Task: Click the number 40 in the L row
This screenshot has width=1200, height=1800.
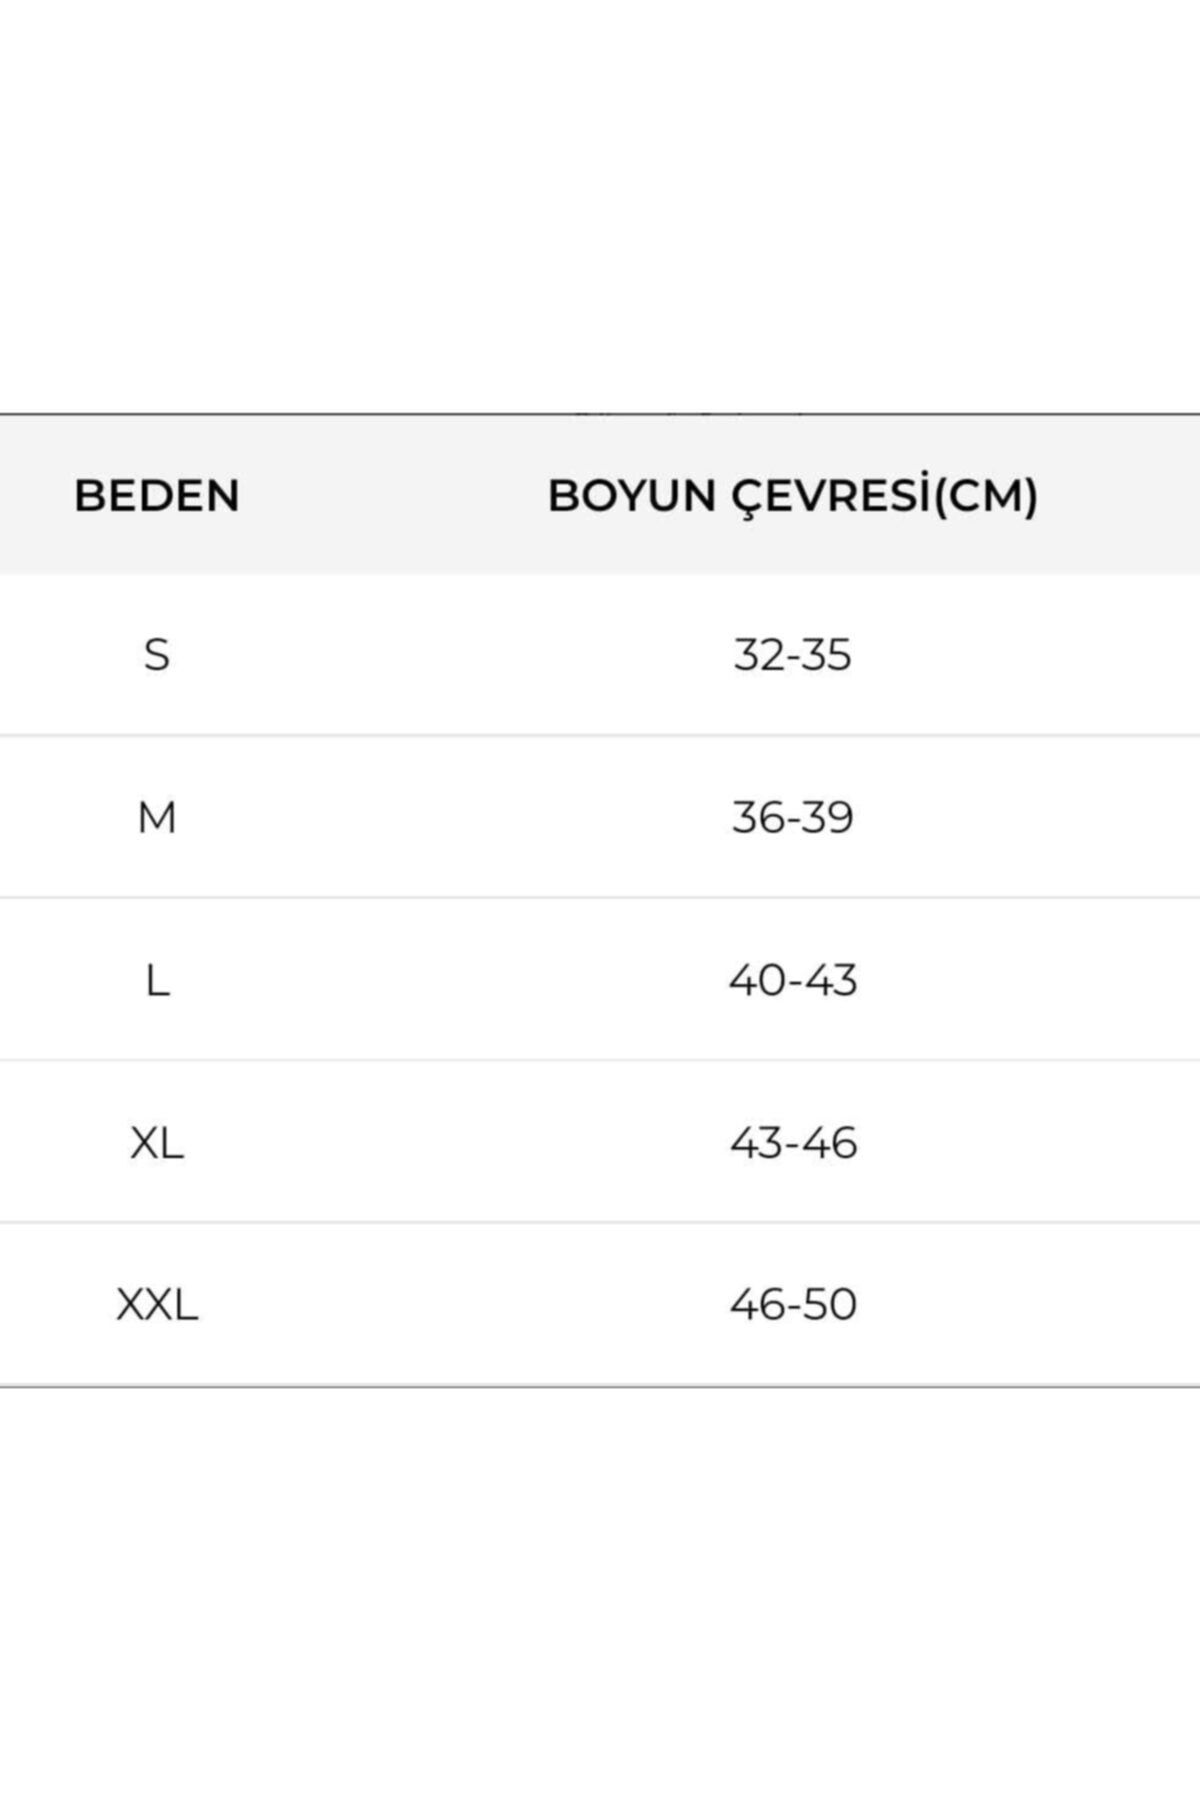Action: click(757, 981)
